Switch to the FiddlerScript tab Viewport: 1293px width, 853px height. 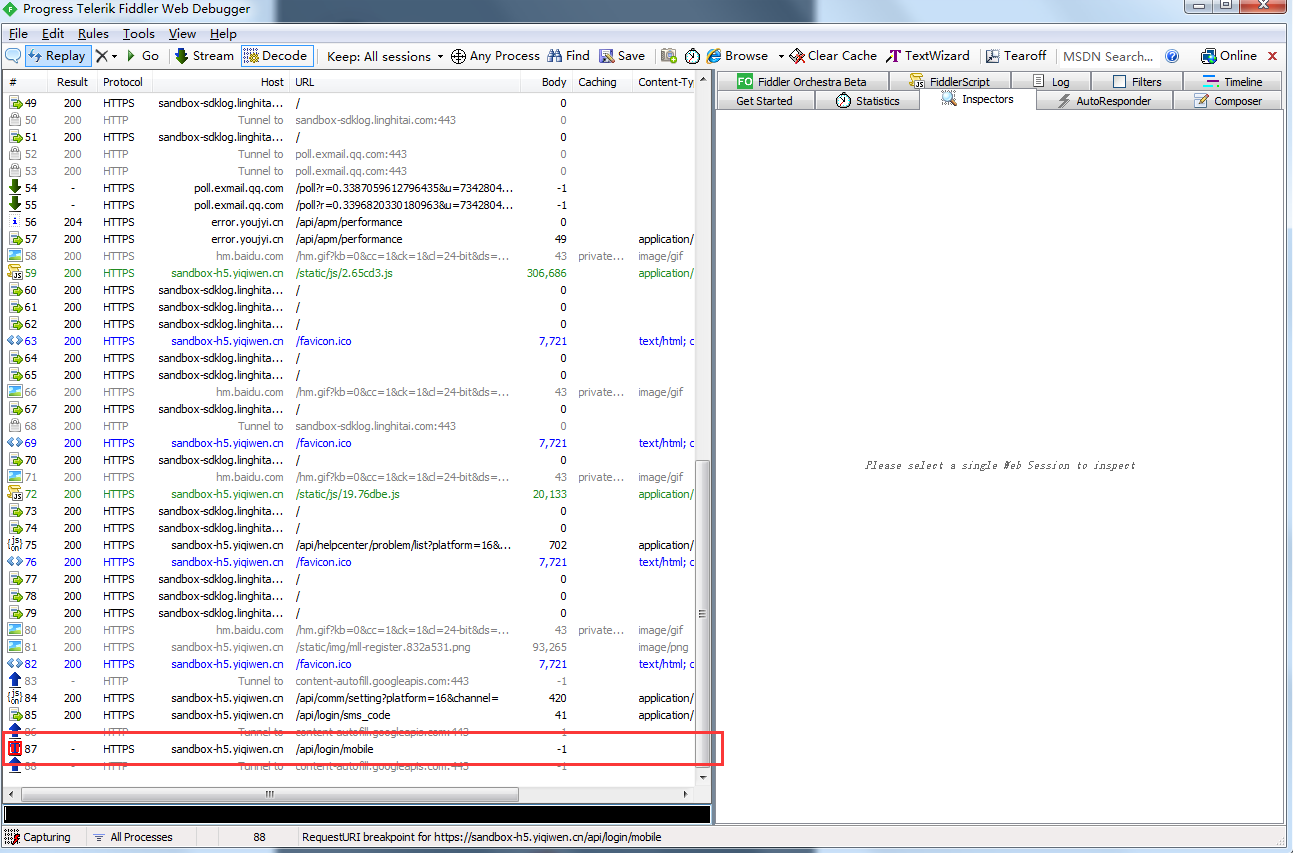point(948,82)
